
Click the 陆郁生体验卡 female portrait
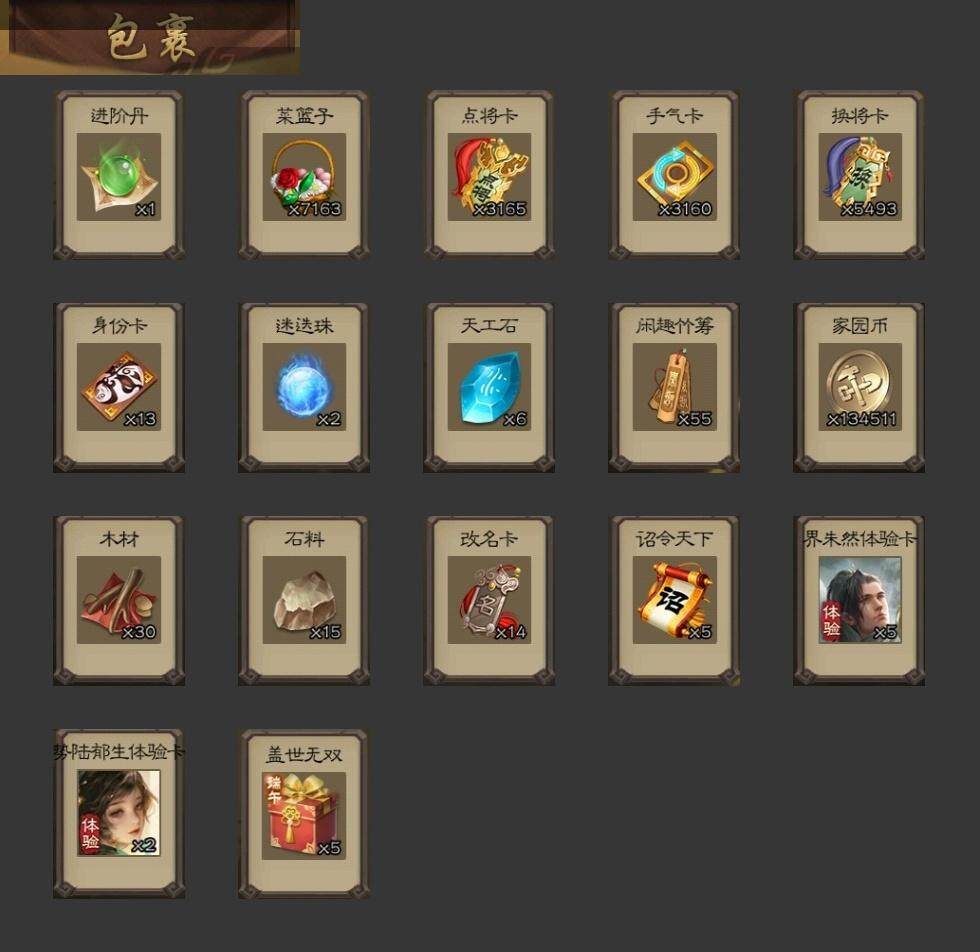coord(119,813)
